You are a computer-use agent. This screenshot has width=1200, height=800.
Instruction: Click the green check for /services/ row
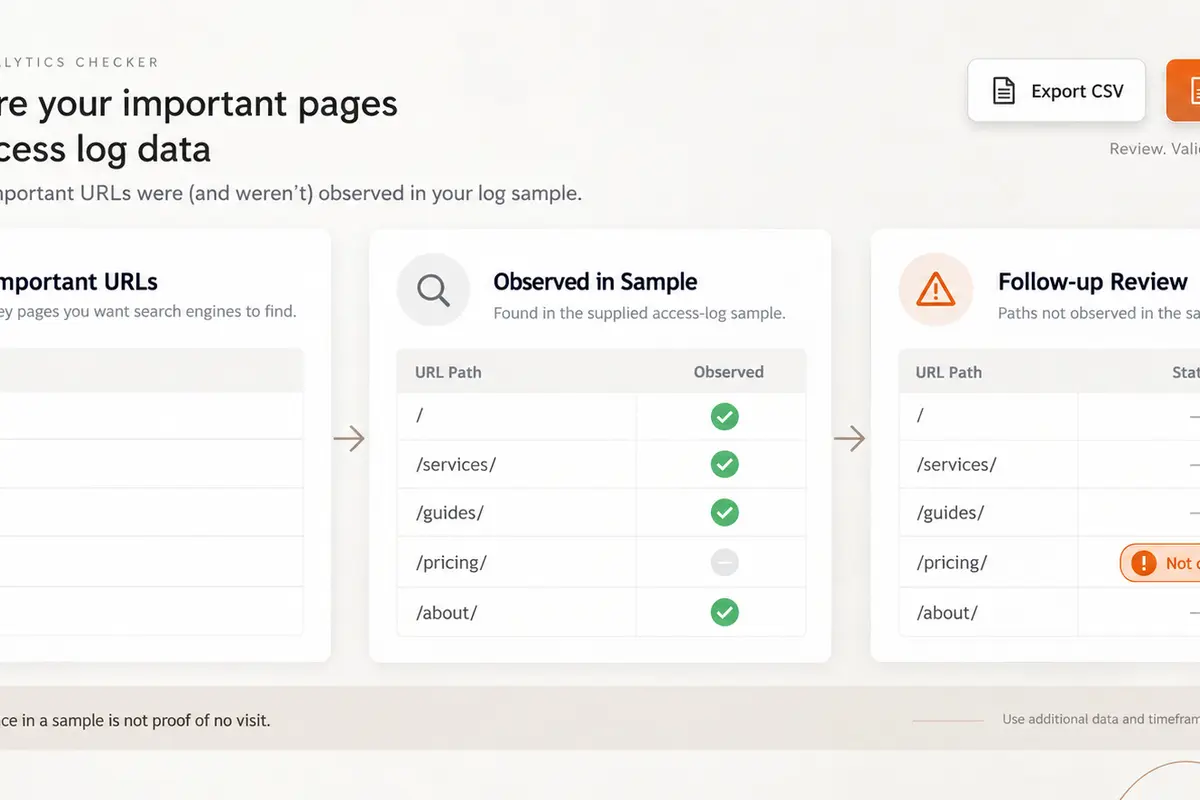(x=724, y=464)
